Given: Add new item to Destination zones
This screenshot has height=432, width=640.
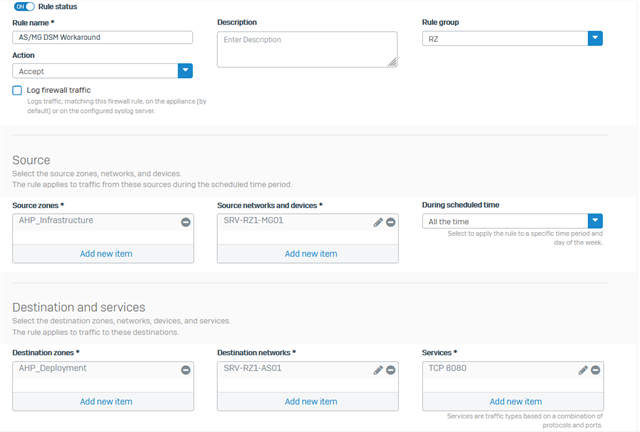Looking at the screenshot, I should (106, 401).
